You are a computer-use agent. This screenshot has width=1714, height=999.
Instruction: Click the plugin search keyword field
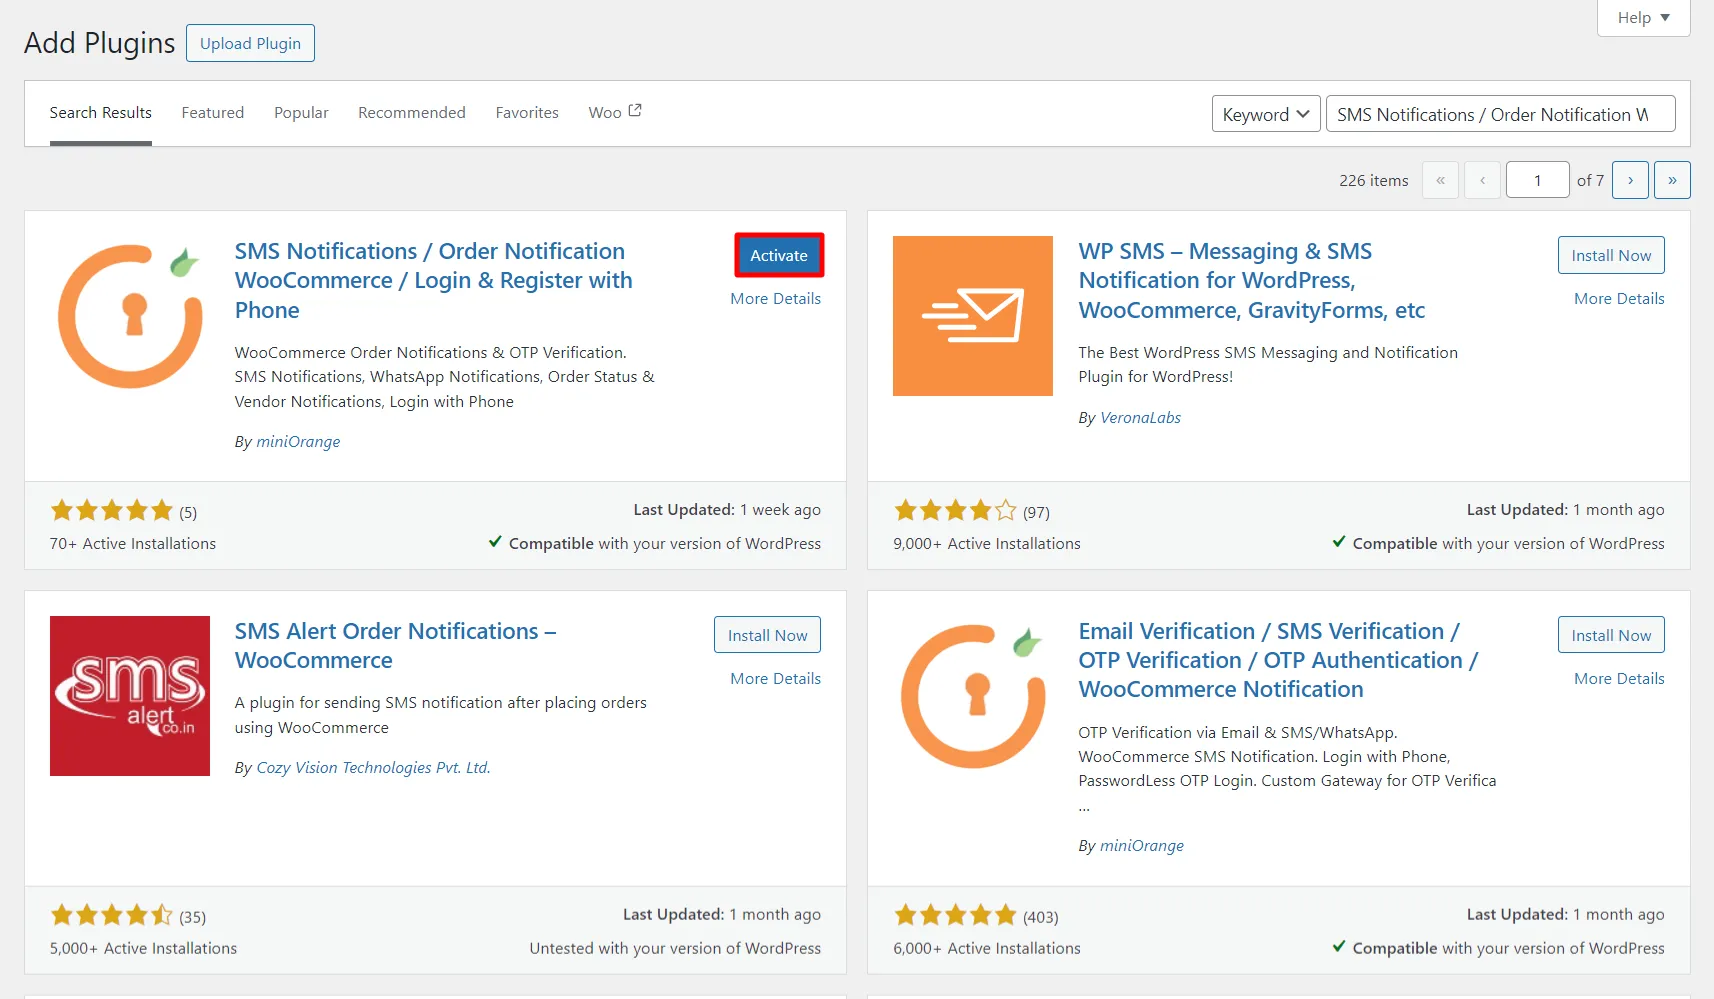coord(1501,114)
